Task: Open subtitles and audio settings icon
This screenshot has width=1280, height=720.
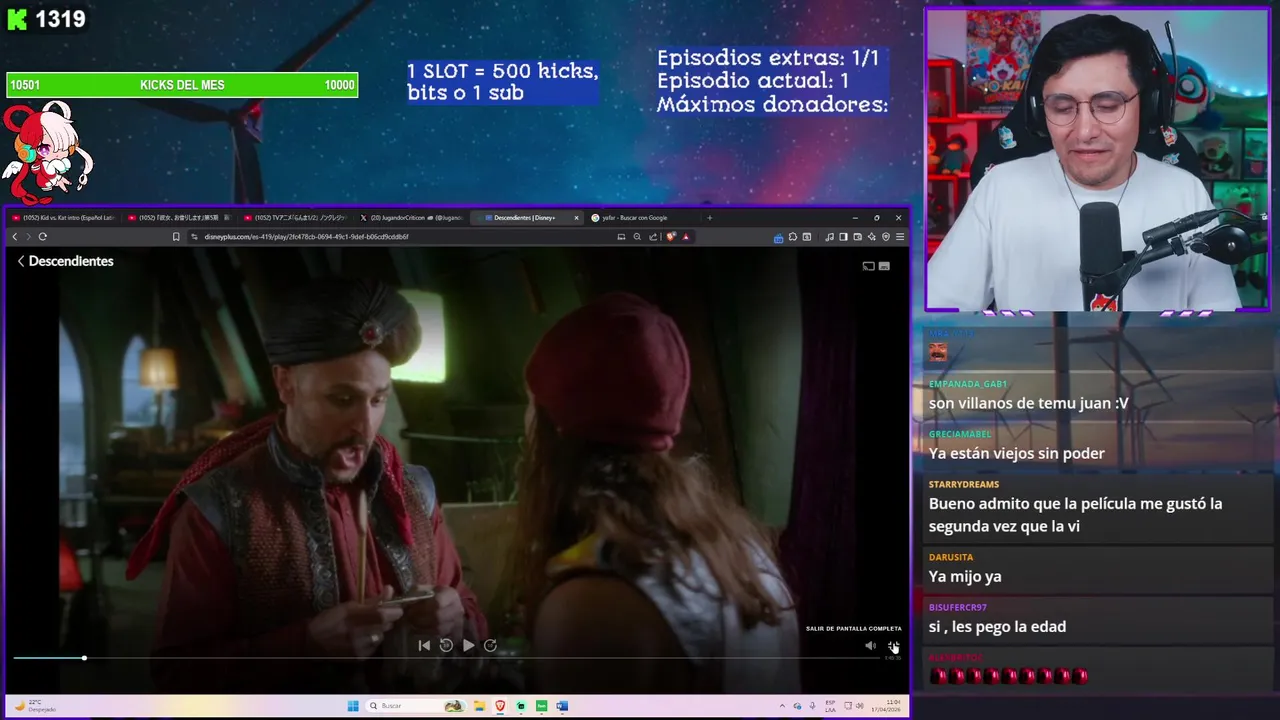Action: (884, 266)
